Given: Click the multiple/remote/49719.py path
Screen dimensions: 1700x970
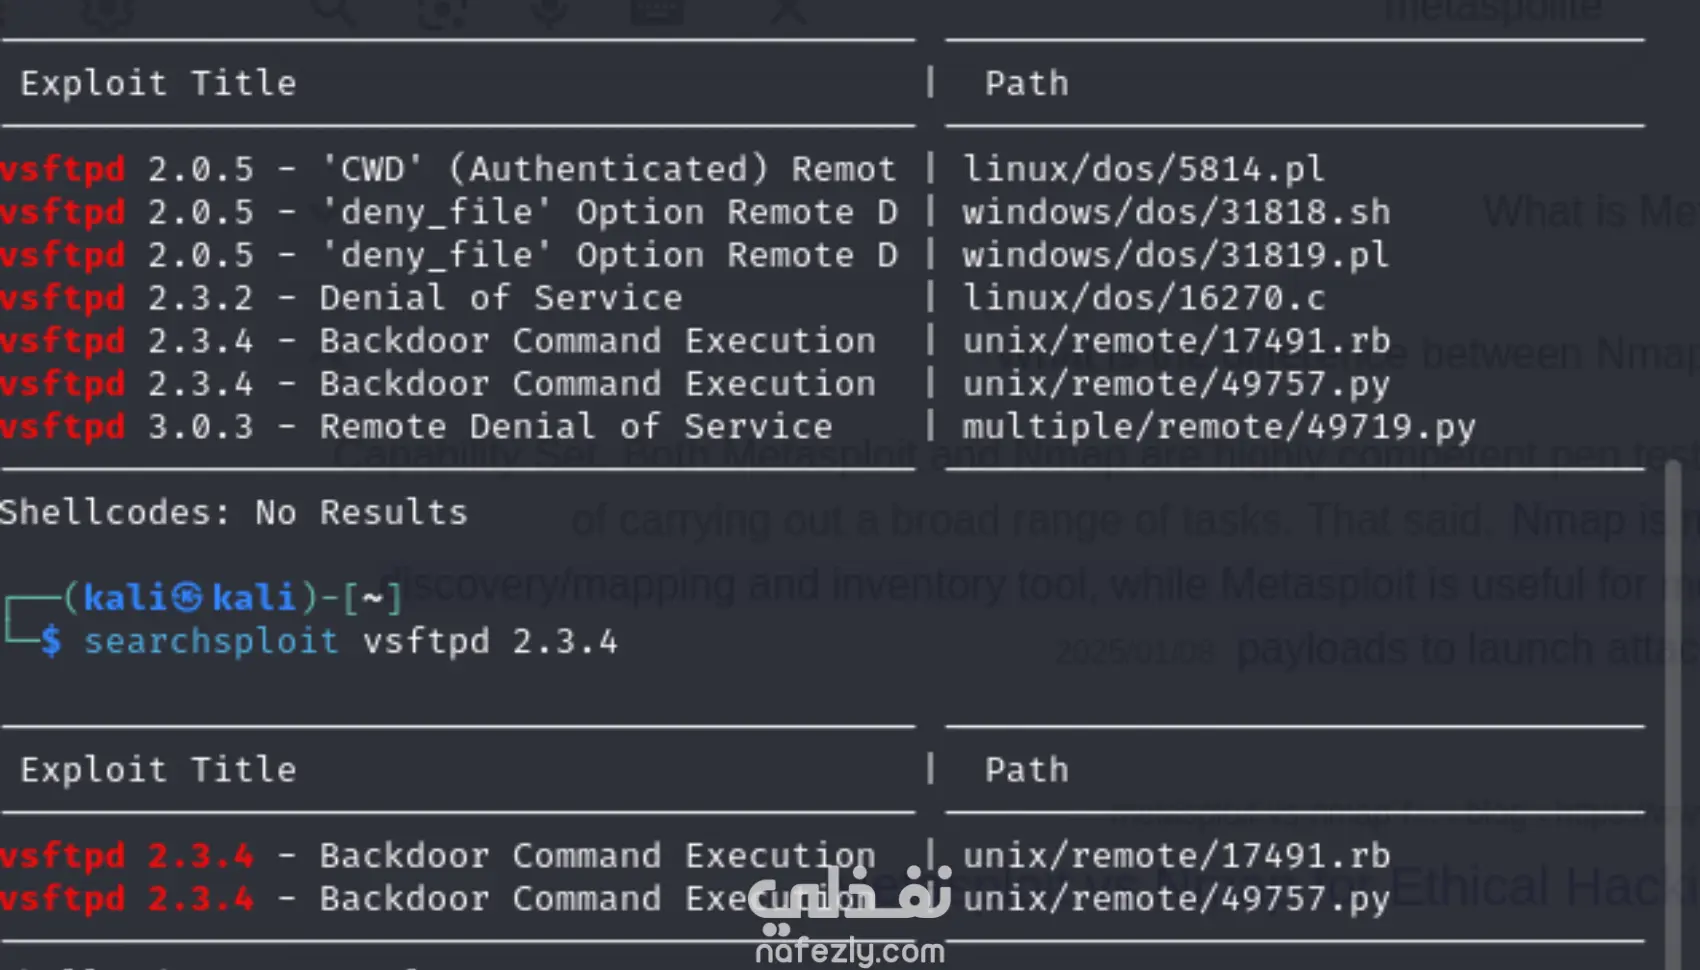Looking at the screenshot, I should (x=1219, y=427).
